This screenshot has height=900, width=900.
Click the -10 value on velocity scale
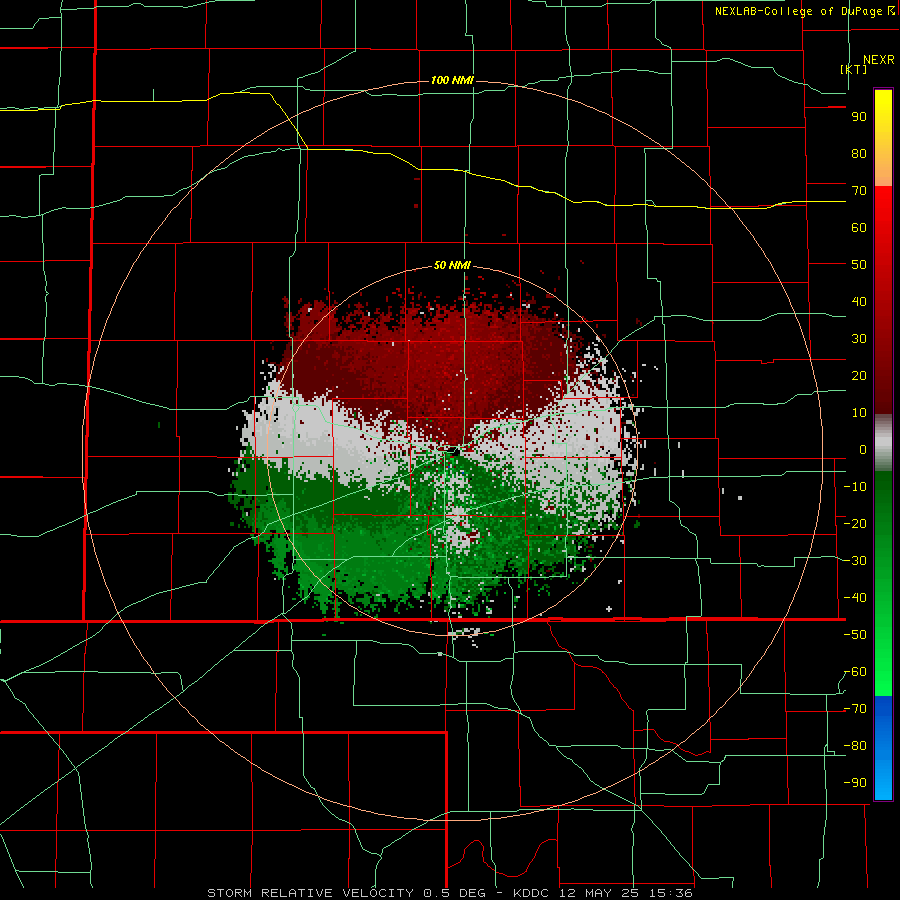coord(855,487)
